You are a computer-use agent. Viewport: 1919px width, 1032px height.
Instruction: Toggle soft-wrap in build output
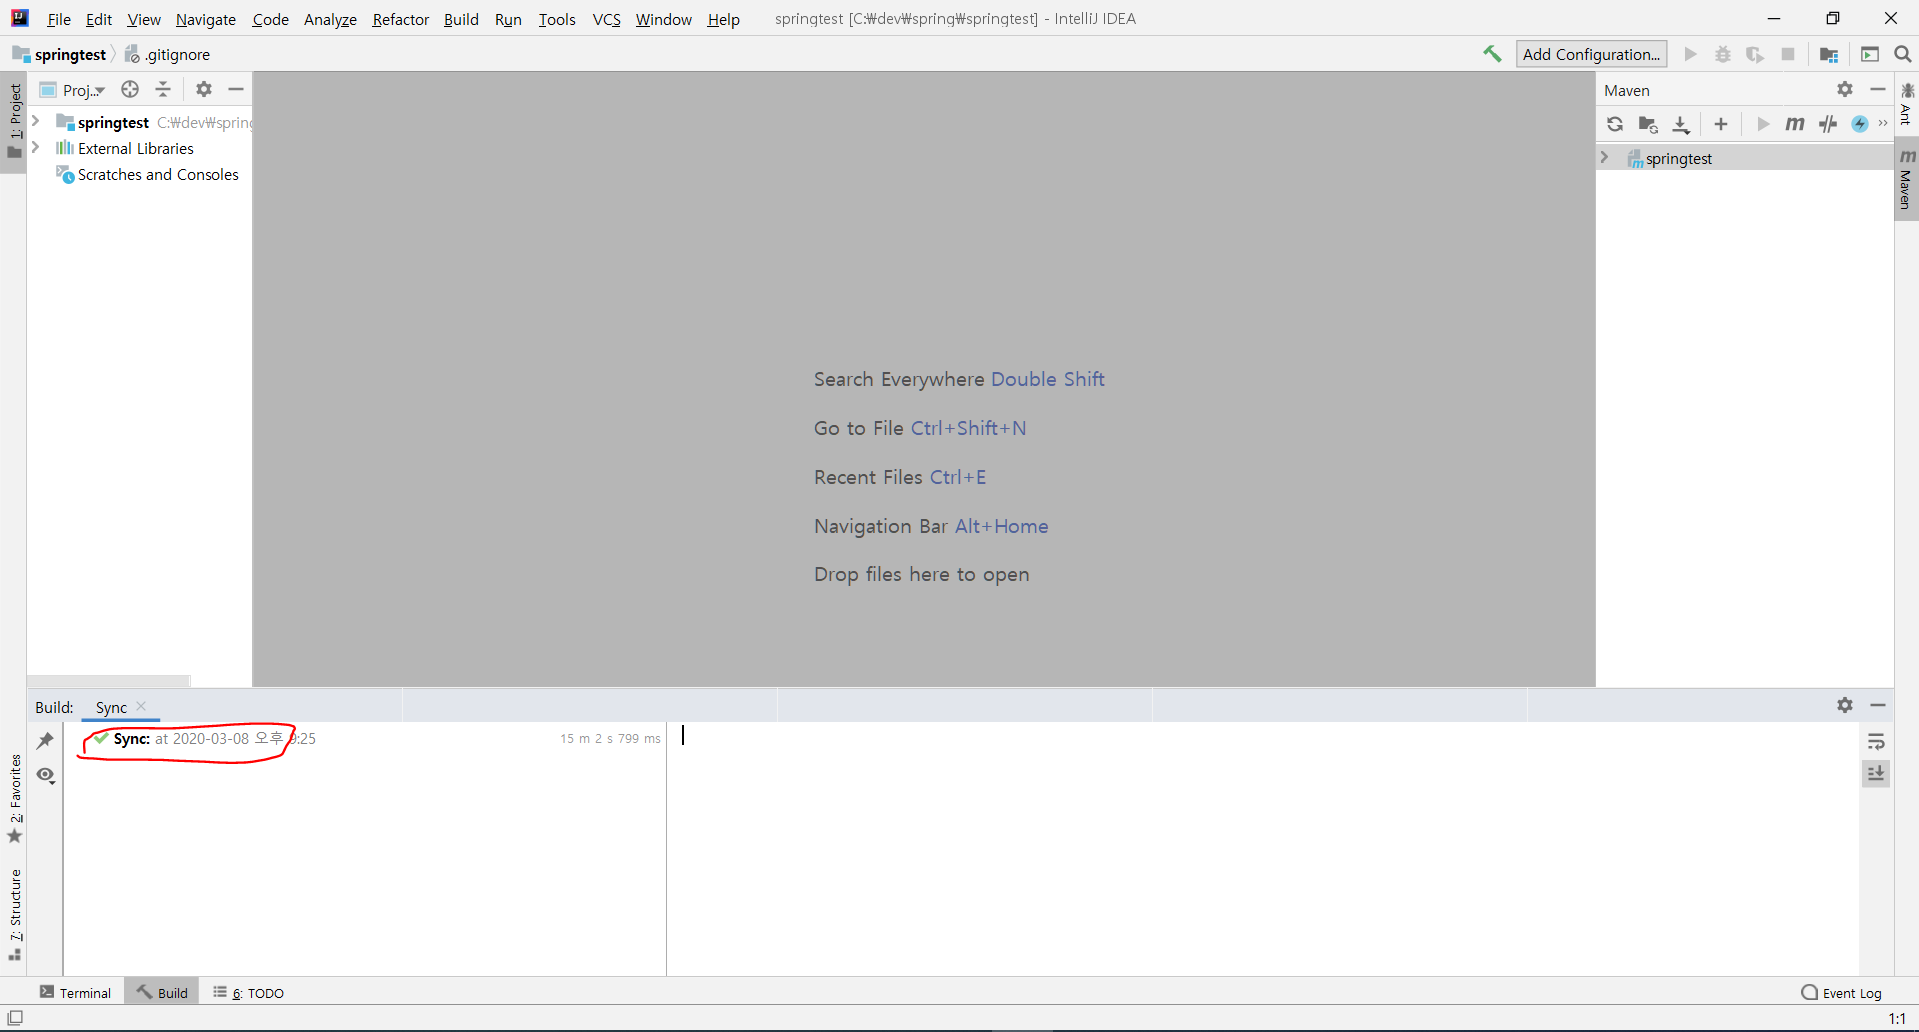(x=1876, y=741)
